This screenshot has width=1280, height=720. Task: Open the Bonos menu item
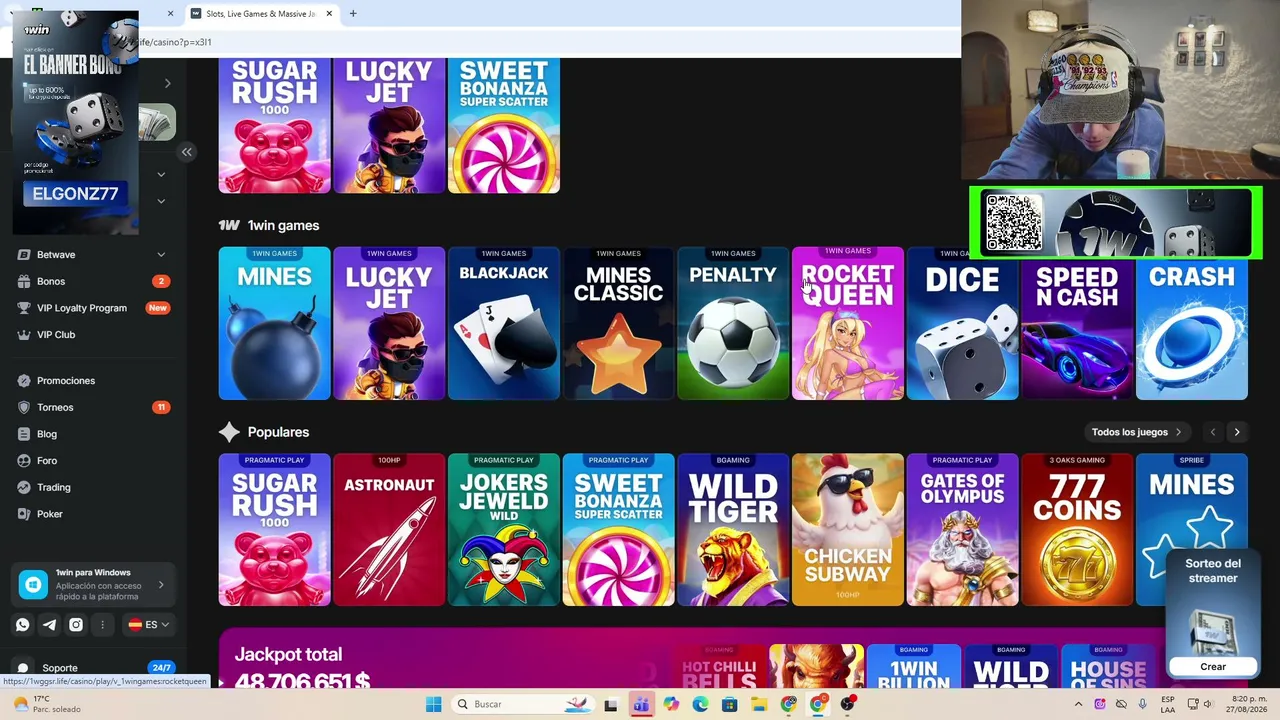93,282
